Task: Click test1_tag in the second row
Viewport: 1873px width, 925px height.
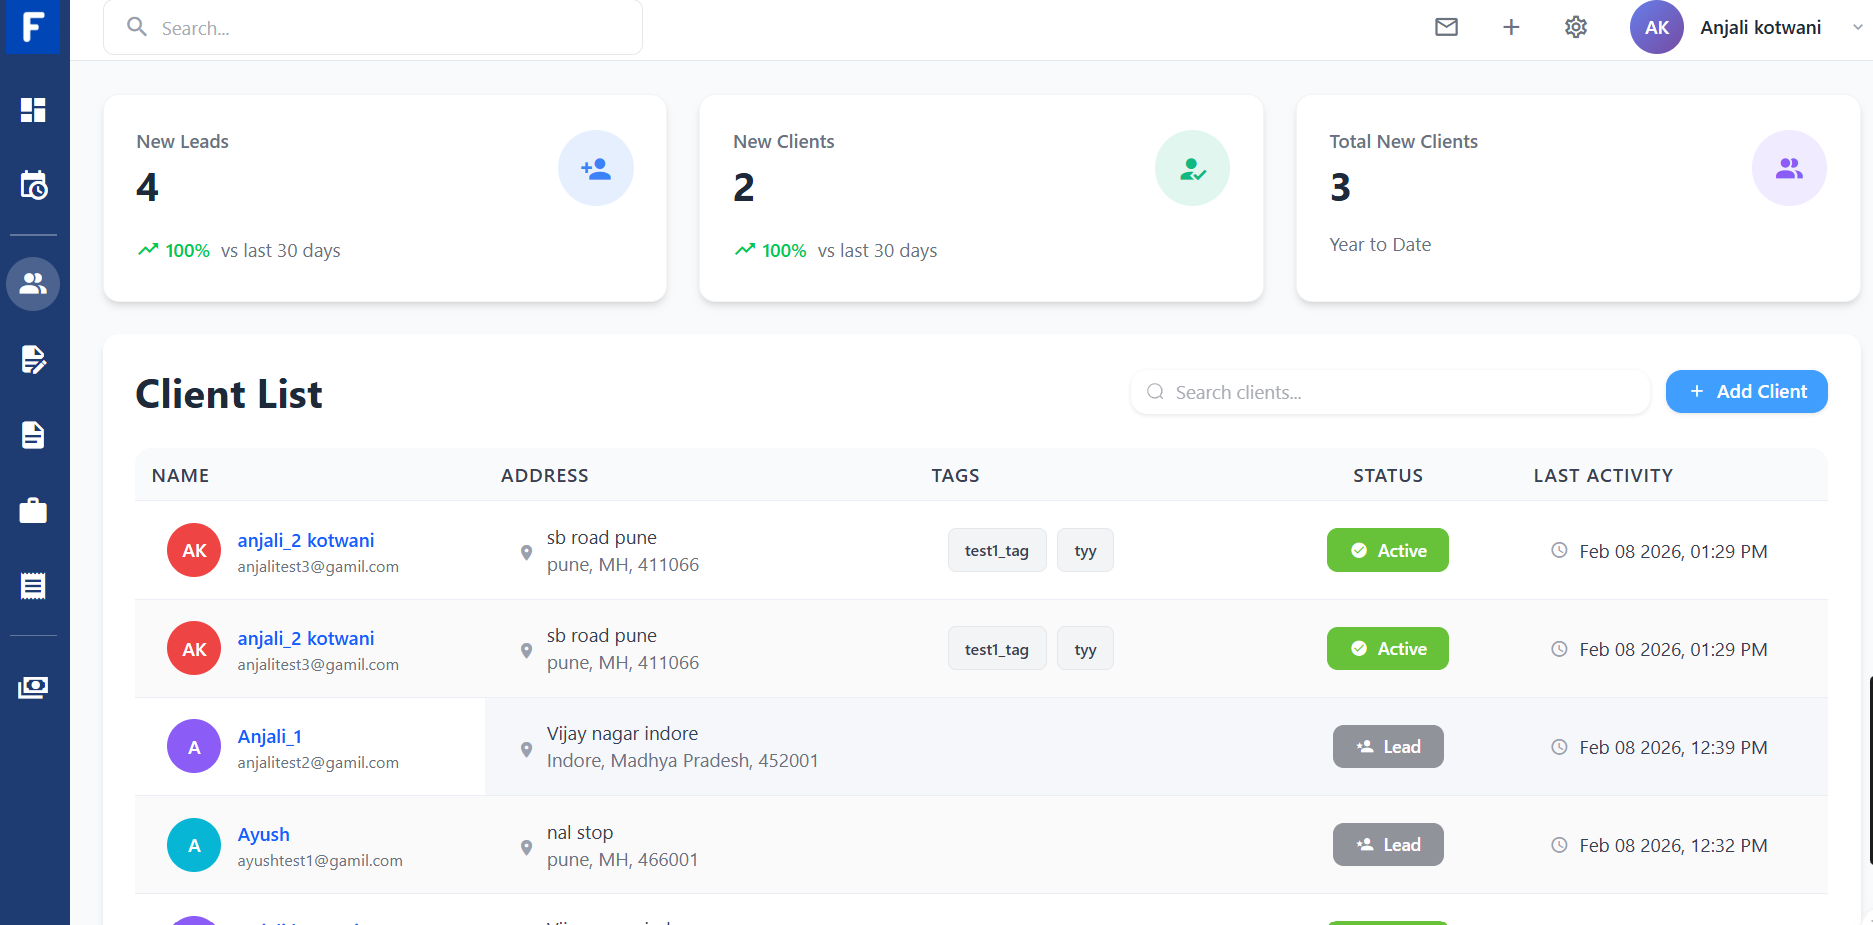Action: click(x=997, y=649)
